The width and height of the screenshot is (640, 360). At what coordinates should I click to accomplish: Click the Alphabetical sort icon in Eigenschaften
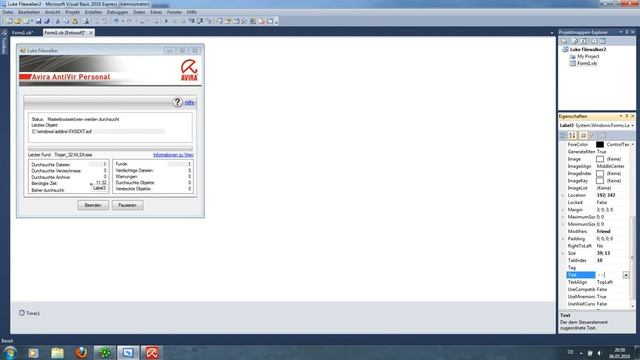coord(572,136)
